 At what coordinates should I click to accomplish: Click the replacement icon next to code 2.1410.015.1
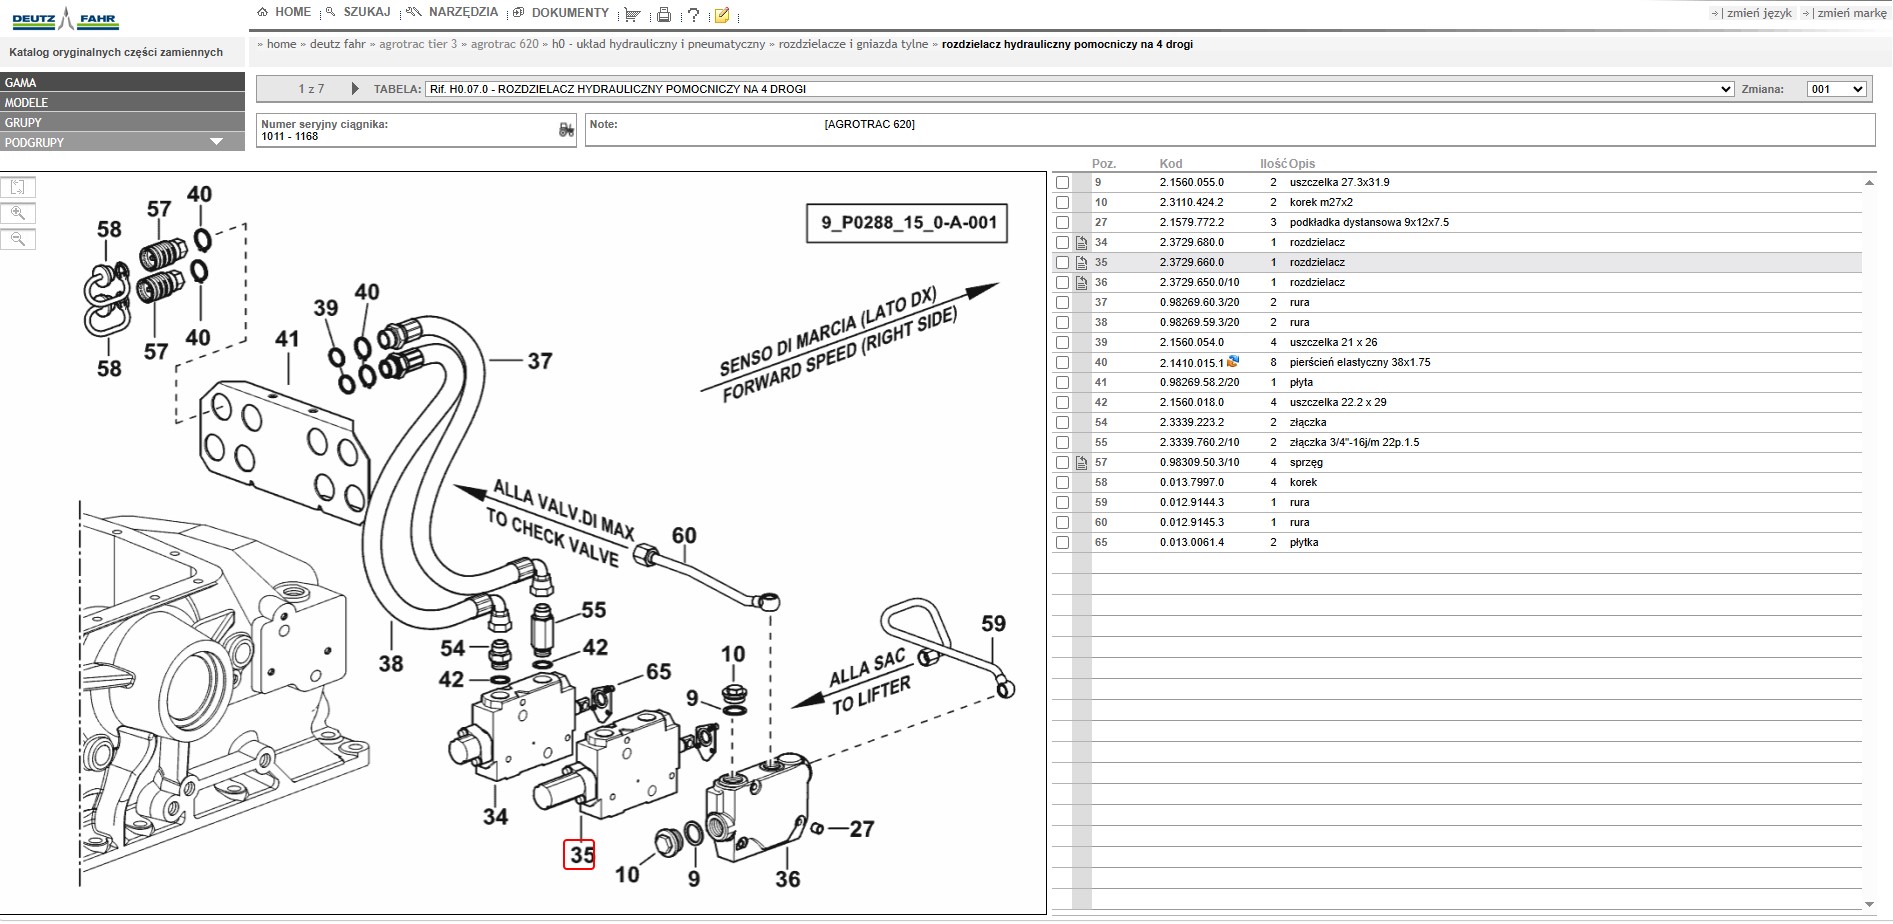click(x=1233, y=362)
